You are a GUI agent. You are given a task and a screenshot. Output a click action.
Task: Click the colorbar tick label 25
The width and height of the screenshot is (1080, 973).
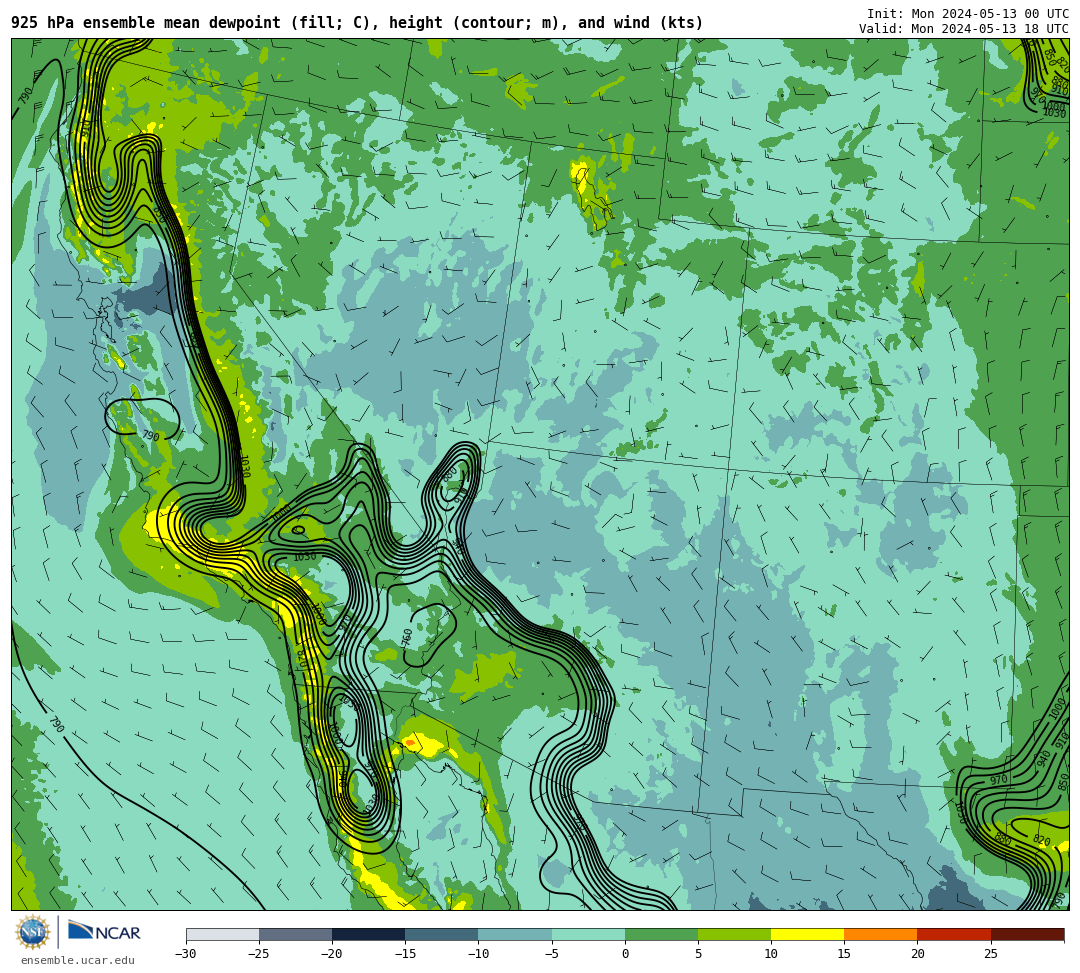click(990, 954)
